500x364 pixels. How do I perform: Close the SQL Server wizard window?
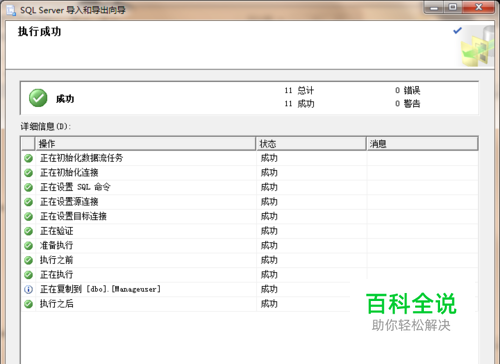[479, 8]
